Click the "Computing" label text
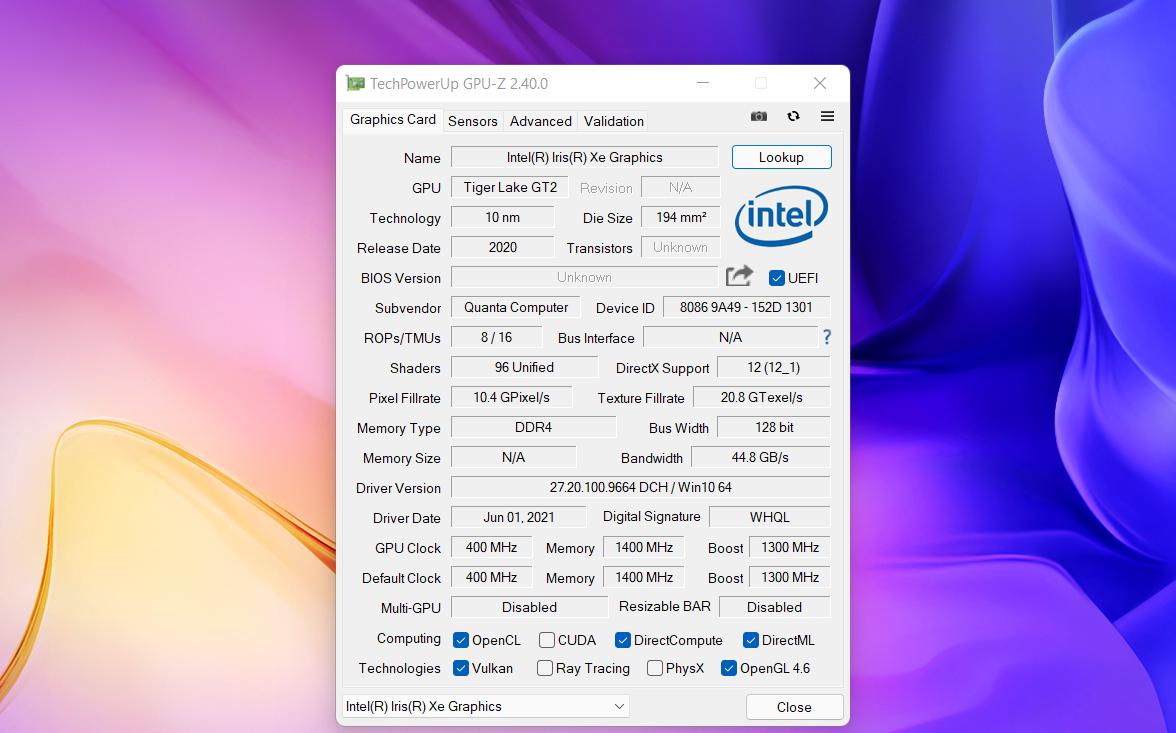This screenshot has height=733, width=1176. [x=409, y=638]
